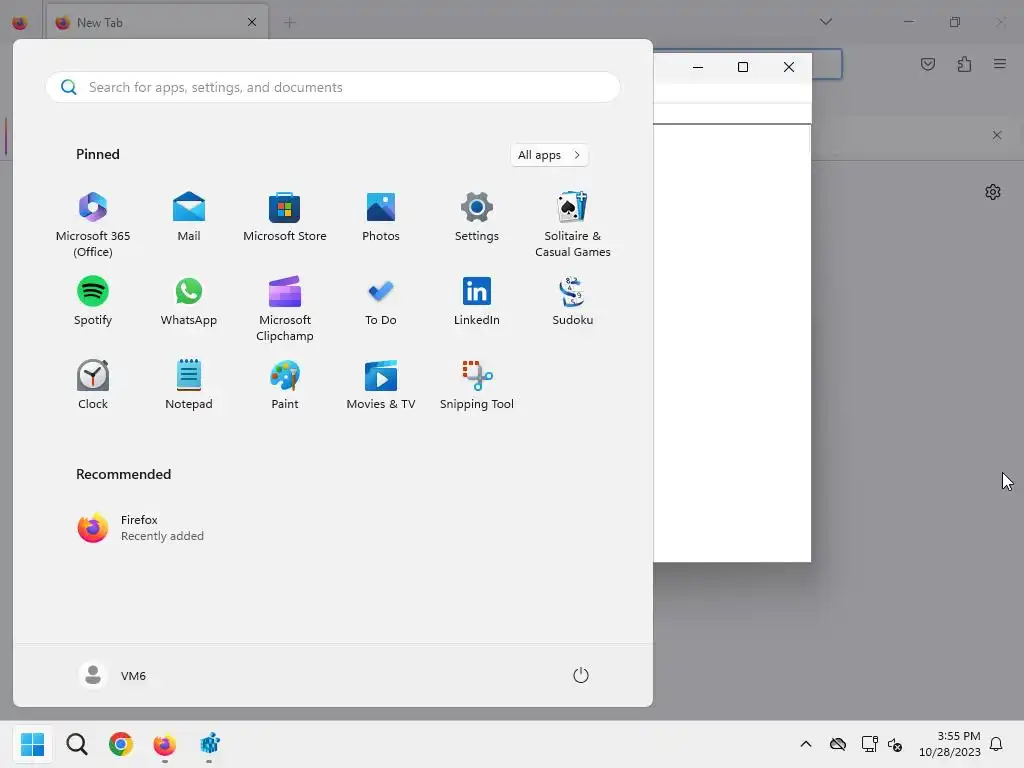Open the power options button
The width and height of the screenshot is (1024, 768).
(x=581, y=675)
